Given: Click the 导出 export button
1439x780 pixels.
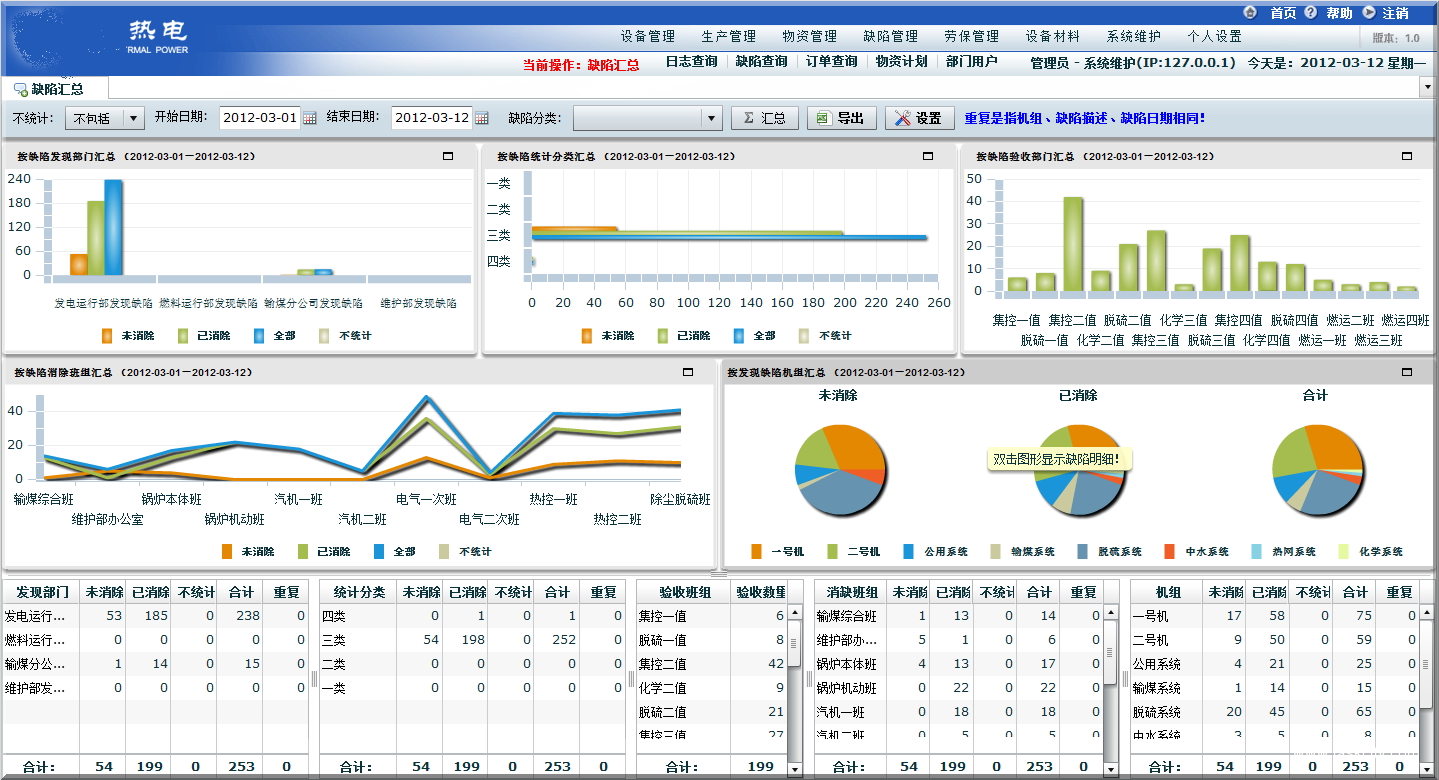Looking at the screenshot, I should point(841,118).
